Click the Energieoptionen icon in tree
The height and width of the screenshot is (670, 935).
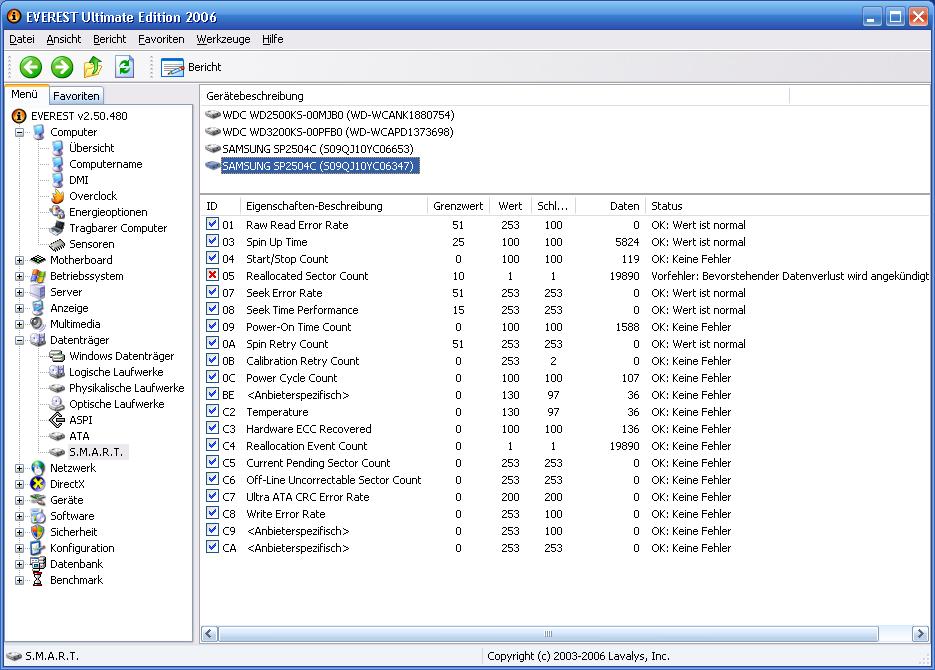57,212
